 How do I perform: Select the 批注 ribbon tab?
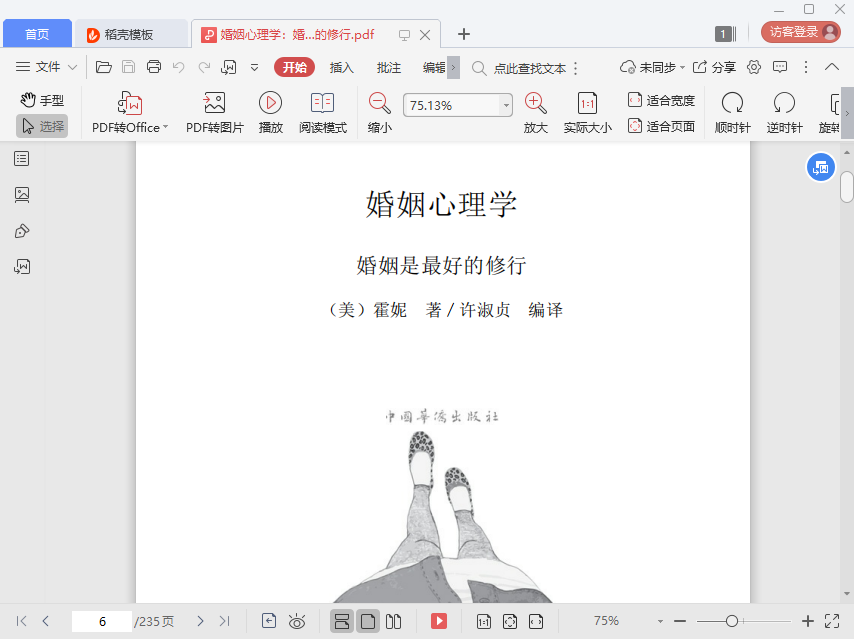[388, 68]
